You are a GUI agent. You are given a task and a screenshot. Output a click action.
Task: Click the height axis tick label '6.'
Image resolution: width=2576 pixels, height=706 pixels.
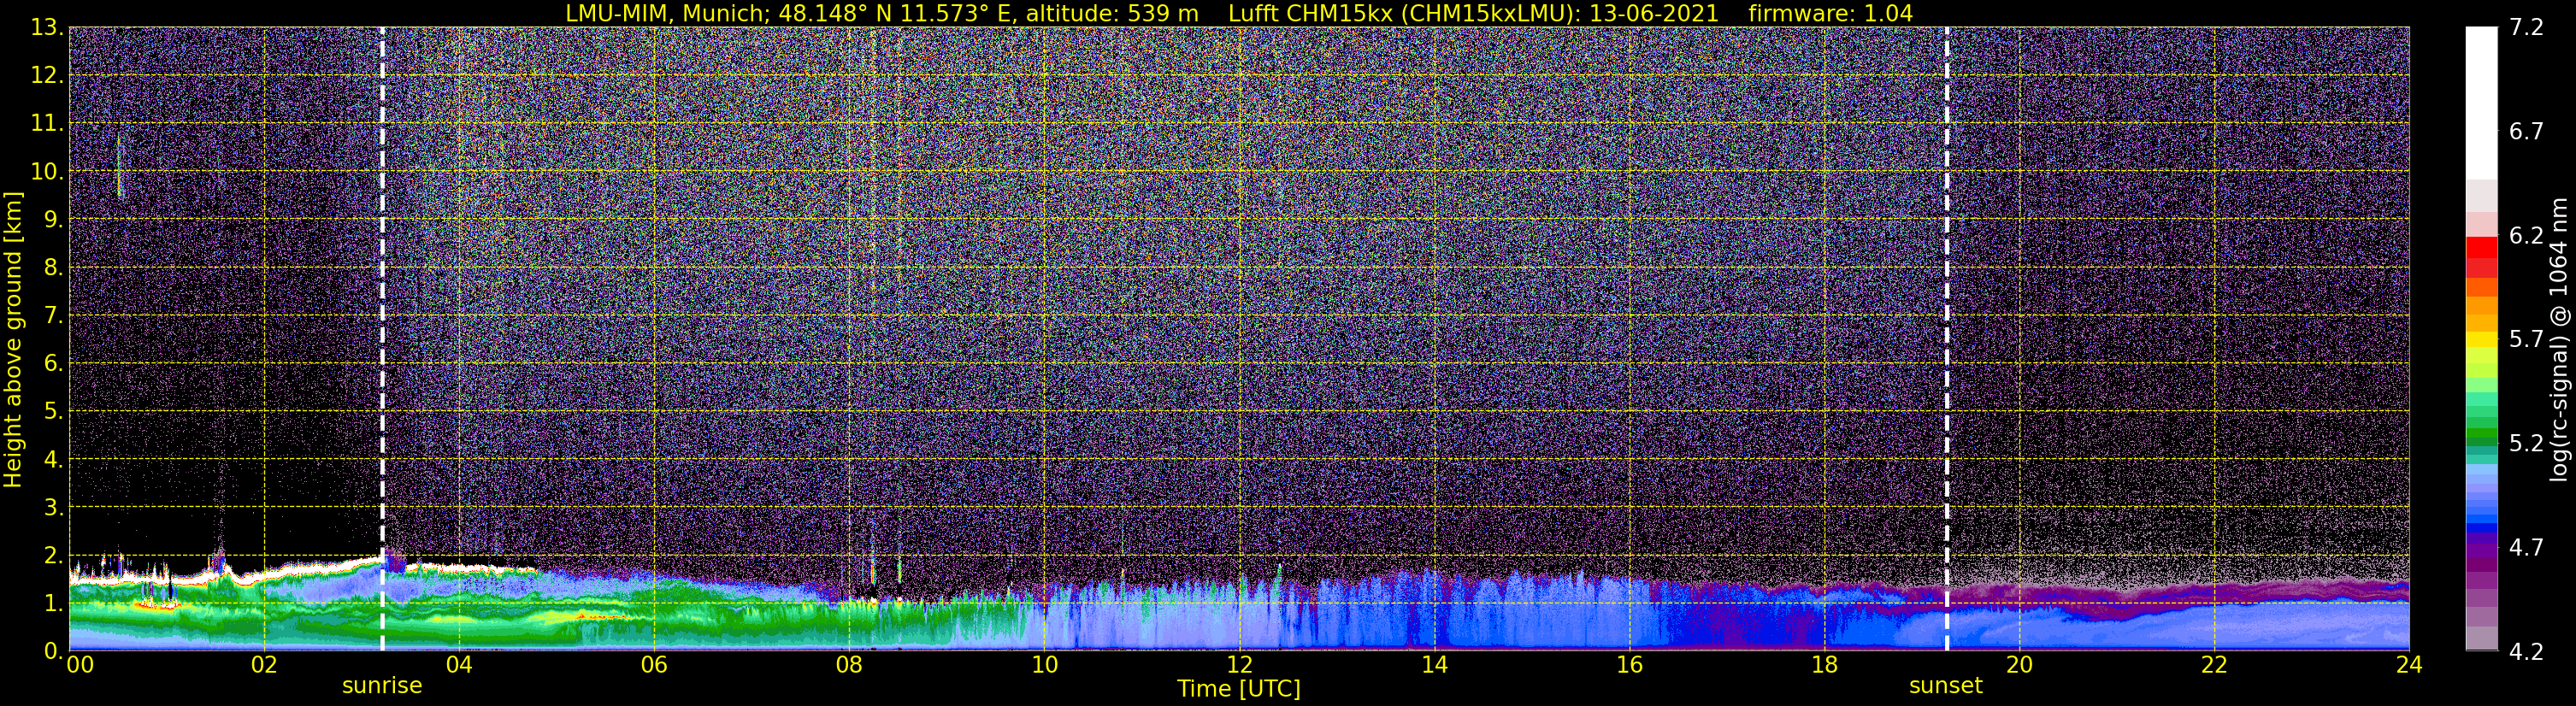(52, 363)
